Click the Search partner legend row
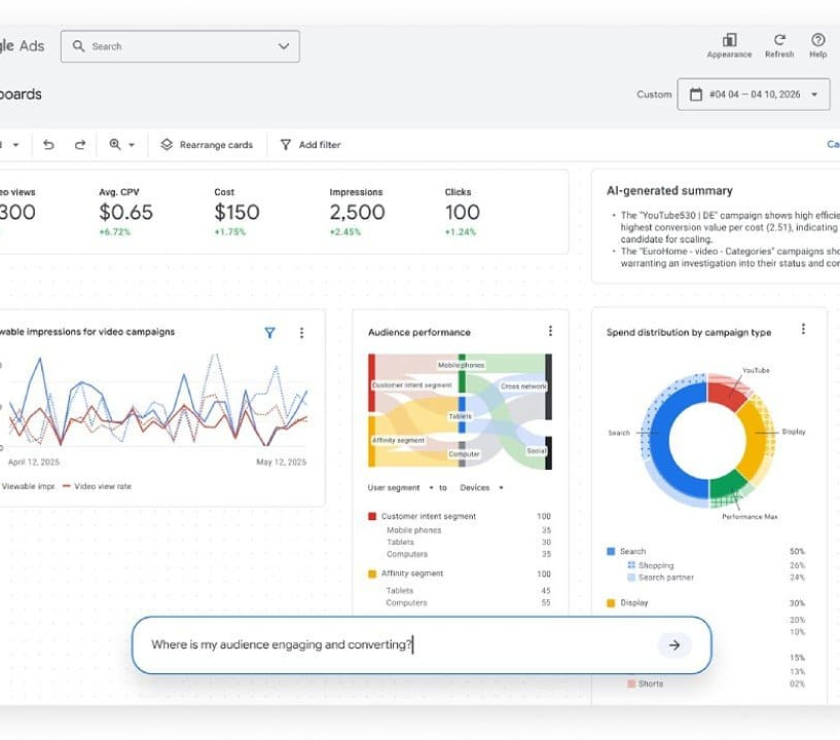840x740 pixels. 716,577
